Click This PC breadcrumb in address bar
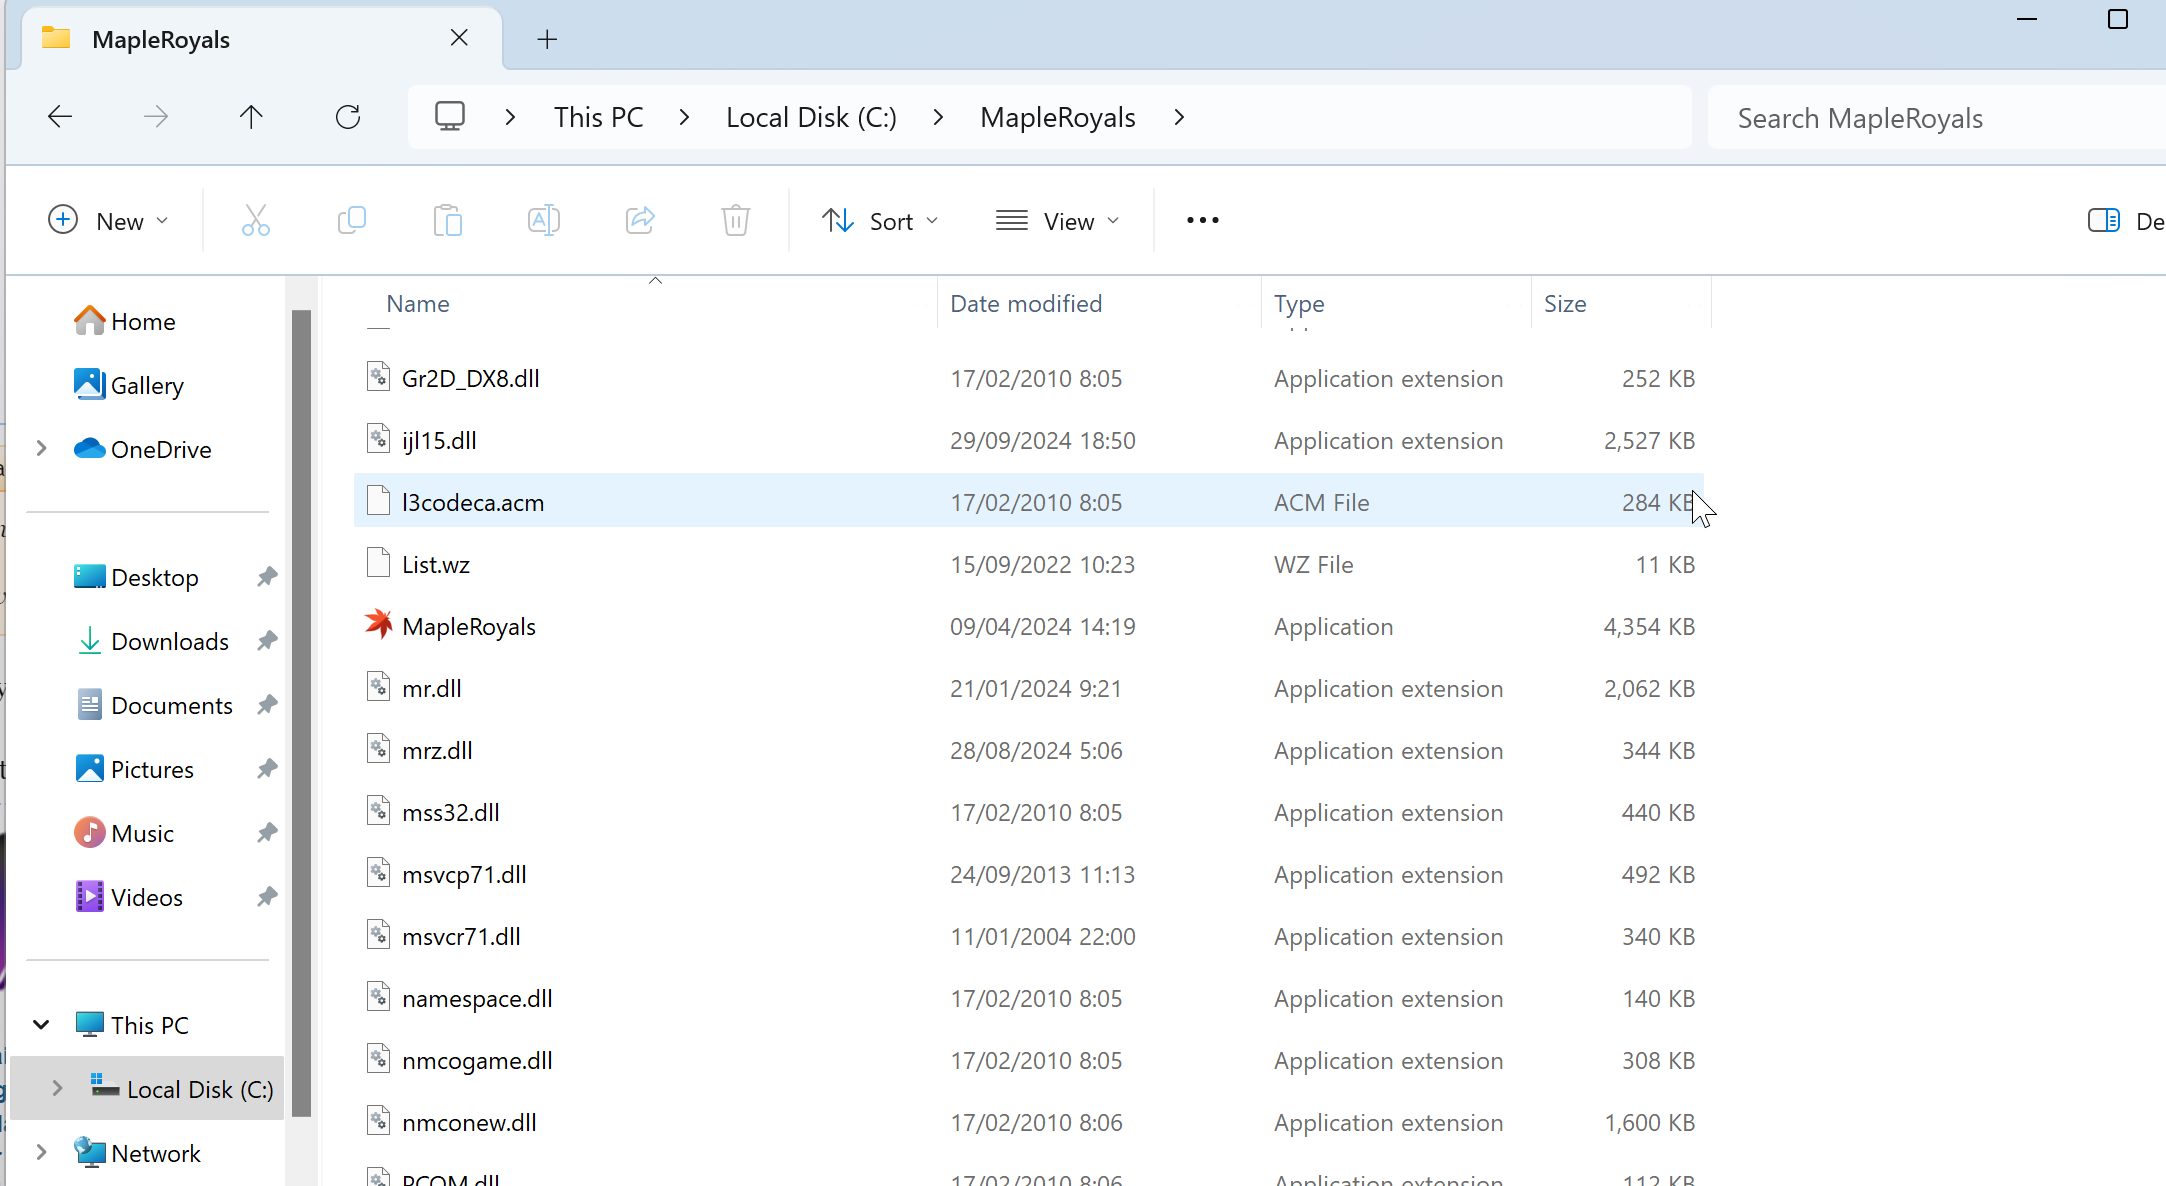Viewport: 2166px width, 1186px height. point(599,117)
